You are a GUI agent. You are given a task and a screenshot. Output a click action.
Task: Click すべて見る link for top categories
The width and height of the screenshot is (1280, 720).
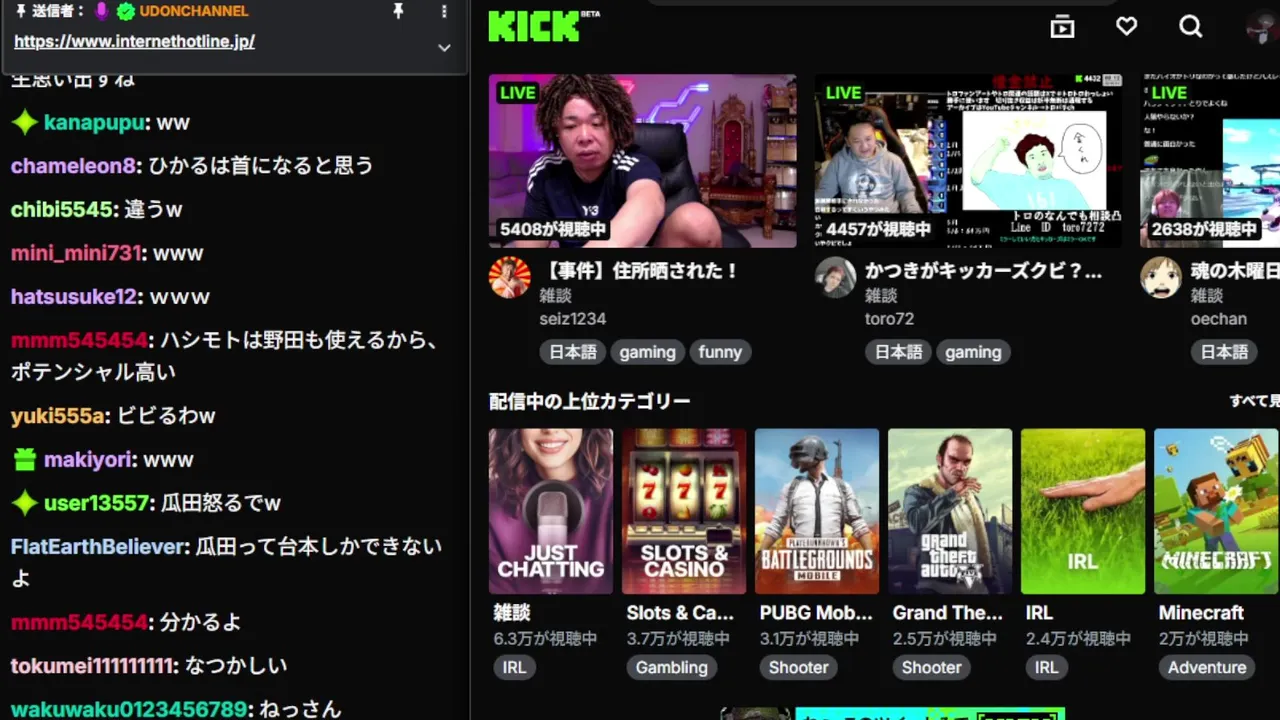1255,401
